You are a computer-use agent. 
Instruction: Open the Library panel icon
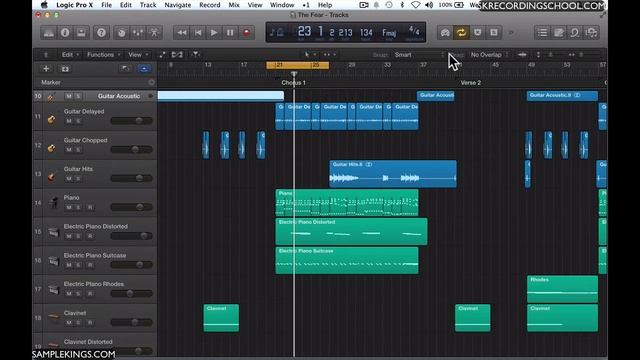coord(49,33)
